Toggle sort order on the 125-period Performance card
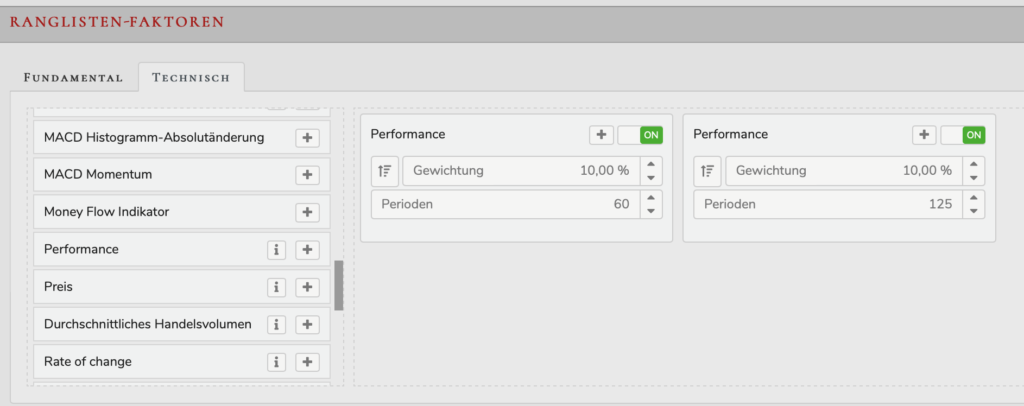The height and width of the screenshot is (406, 1024). pyautogui.click(x=707, y=171)
